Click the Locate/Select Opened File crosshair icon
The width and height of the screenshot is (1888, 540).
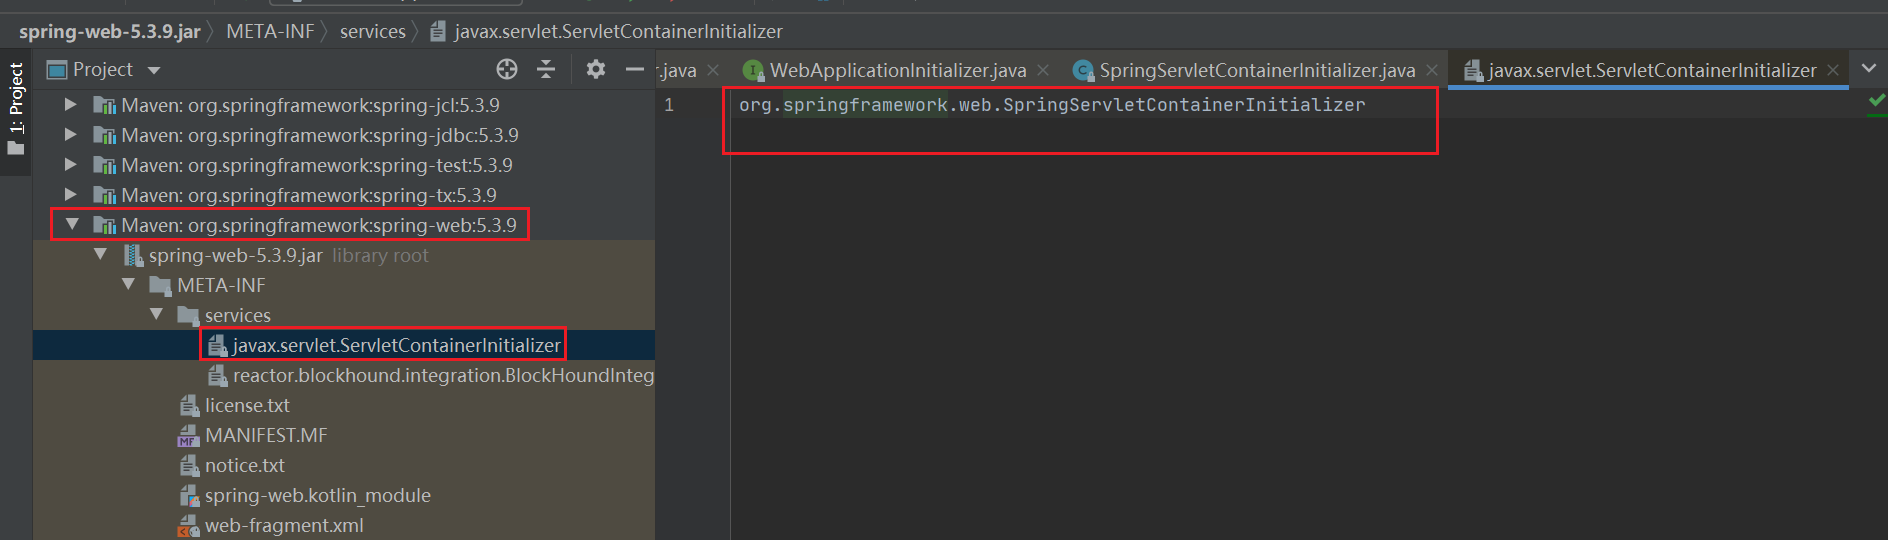point(507,69)
